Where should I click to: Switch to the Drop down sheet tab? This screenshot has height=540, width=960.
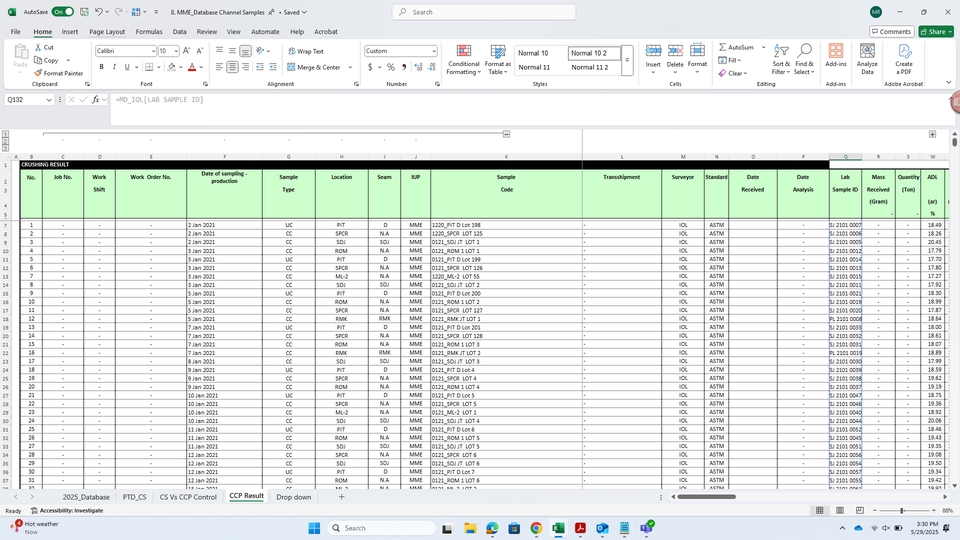[x=293, y=497]
